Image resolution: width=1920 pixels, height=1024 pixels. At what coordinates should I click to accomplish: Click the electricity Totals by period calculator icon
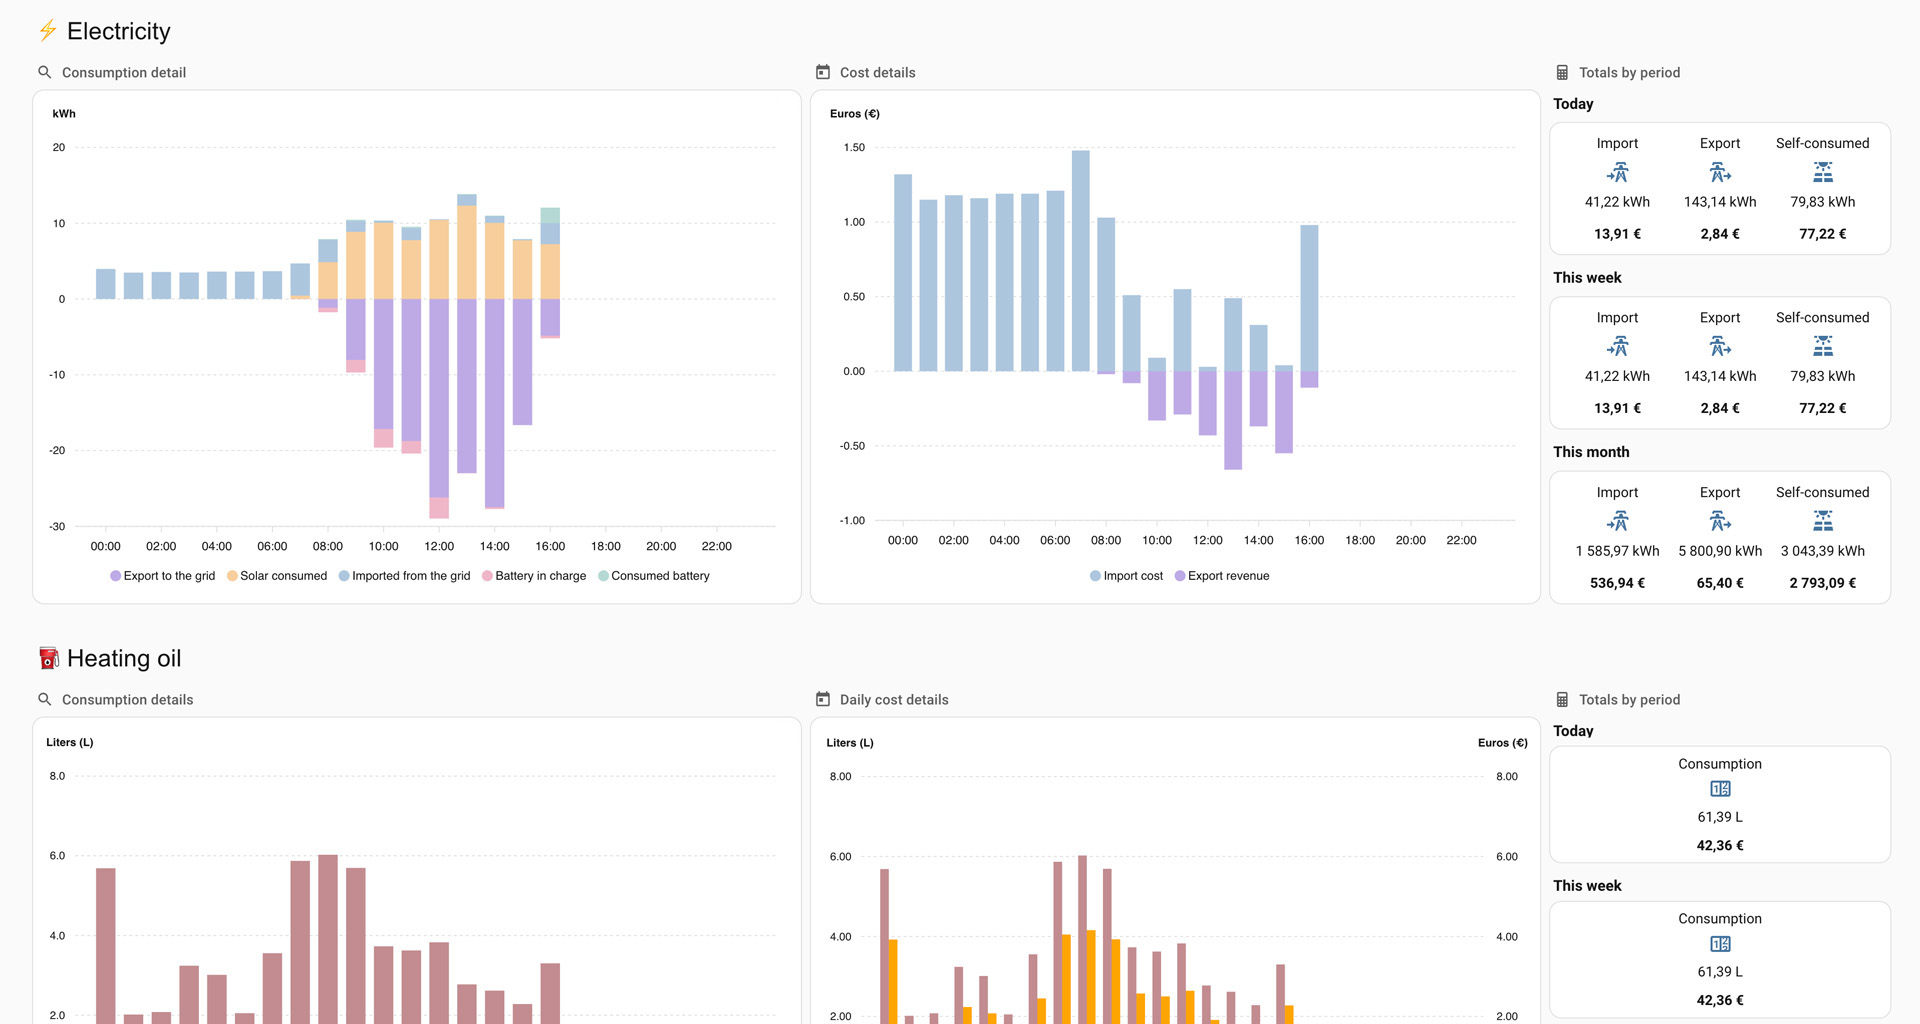[1562, 72]
